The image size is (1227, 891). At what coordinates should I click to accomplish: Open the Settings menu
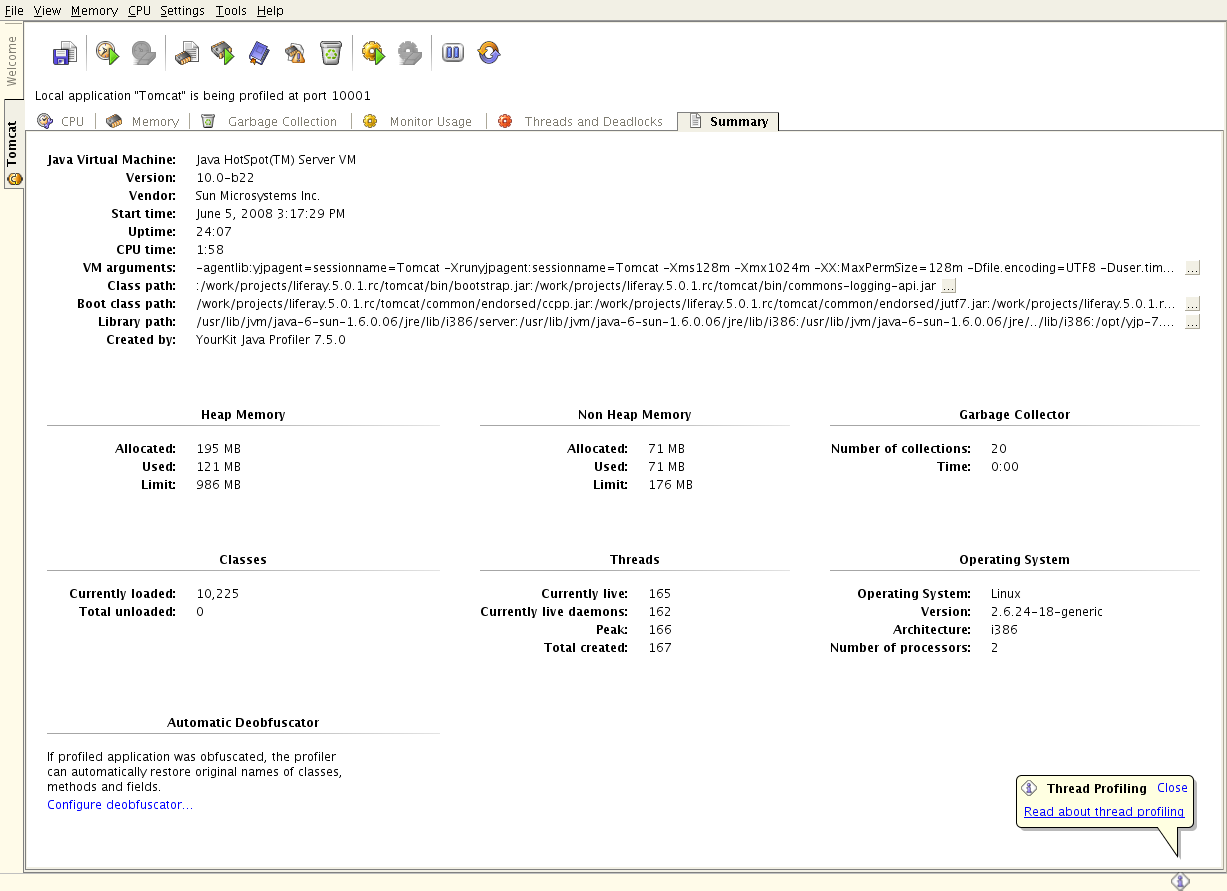pyautogui.click(x=182, y=10)
